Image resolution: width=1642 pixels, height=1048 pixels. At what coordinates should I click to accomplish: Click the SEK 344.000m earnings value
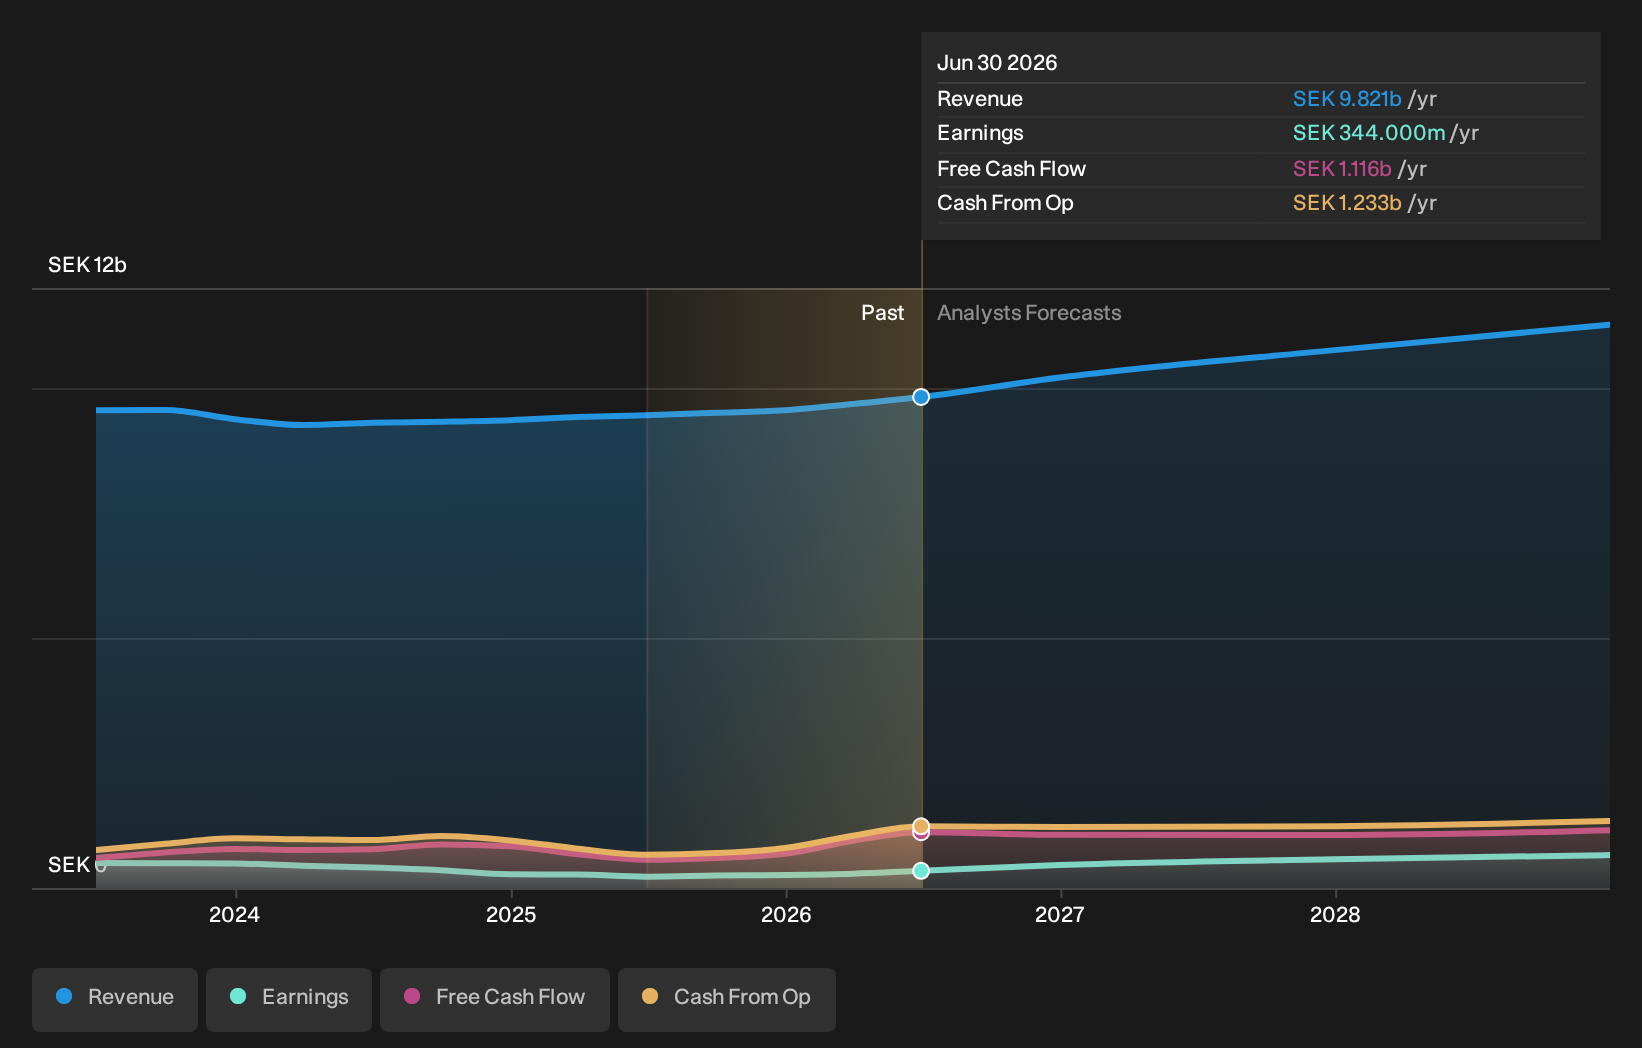(x=1369, y=133)
